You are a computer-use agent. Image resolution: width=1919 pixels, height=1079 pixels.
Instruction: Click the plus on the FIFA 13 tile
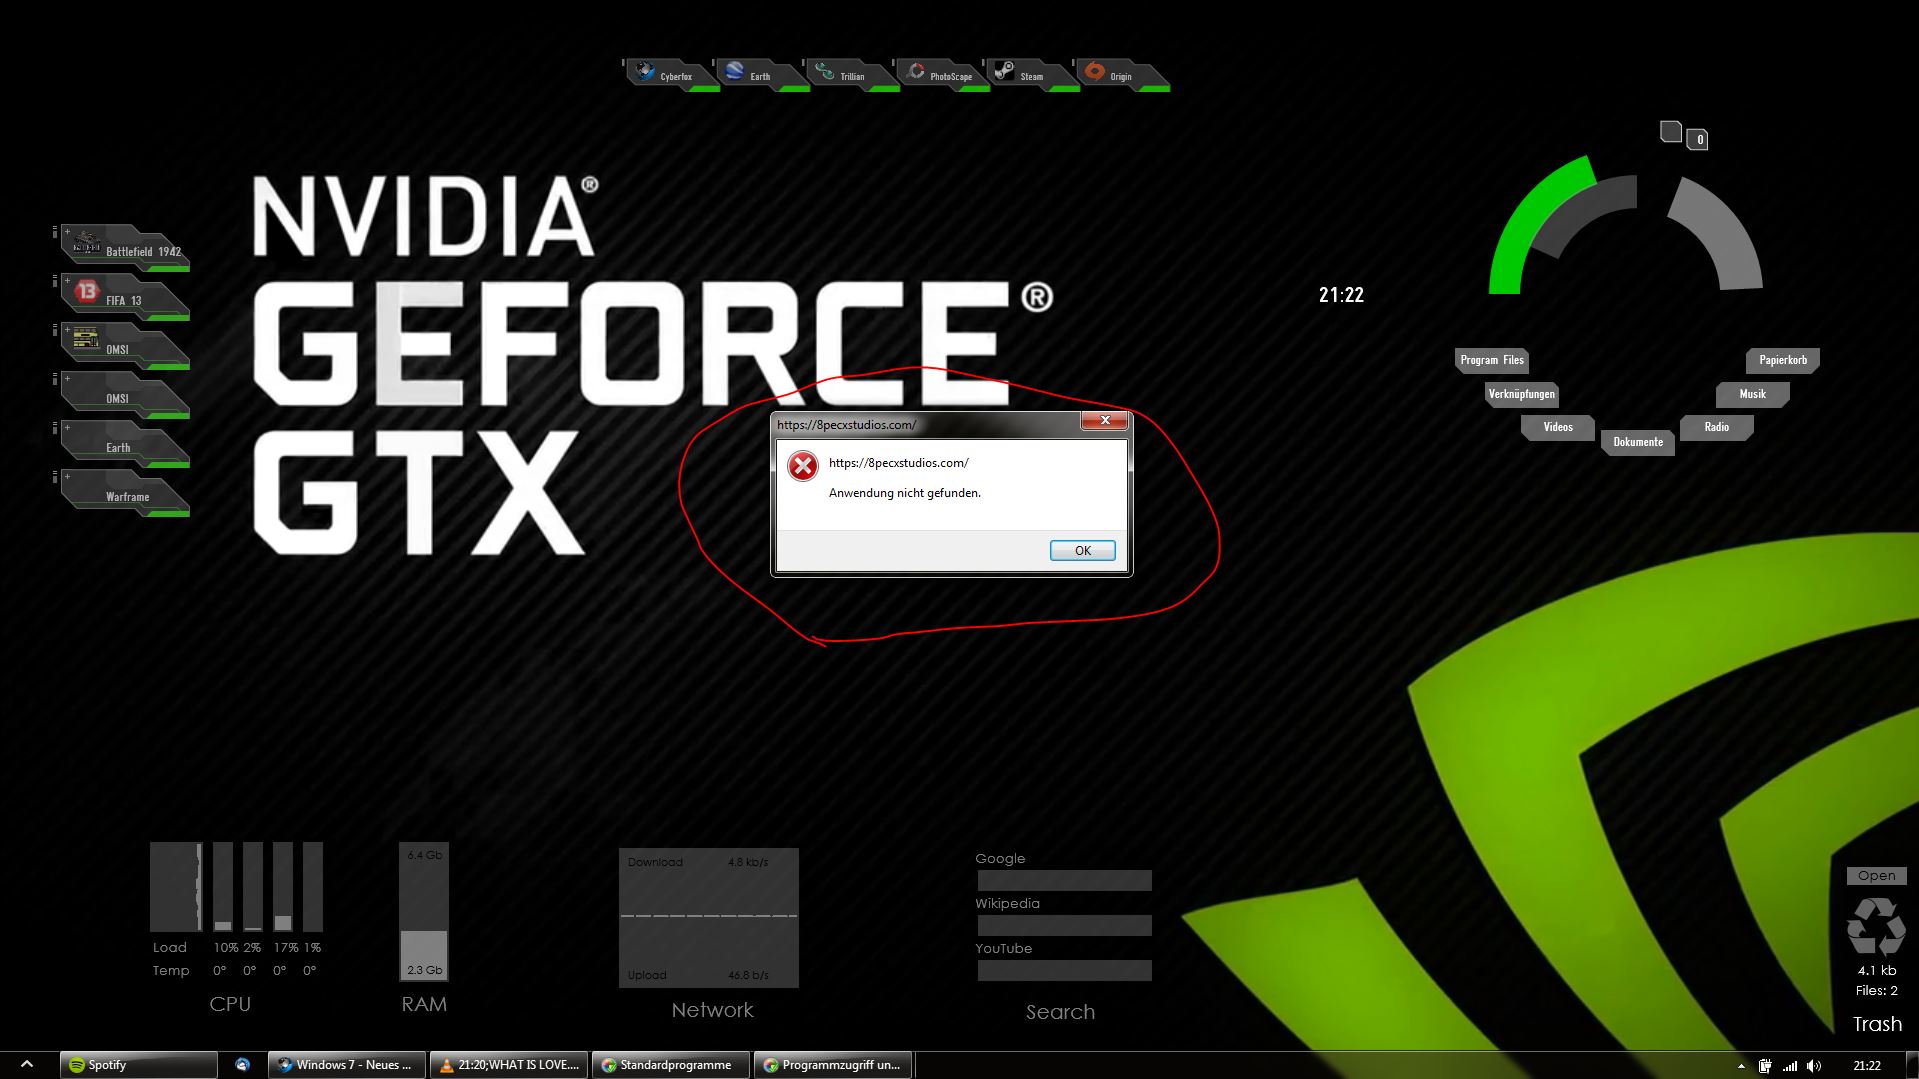pos(67,281)
